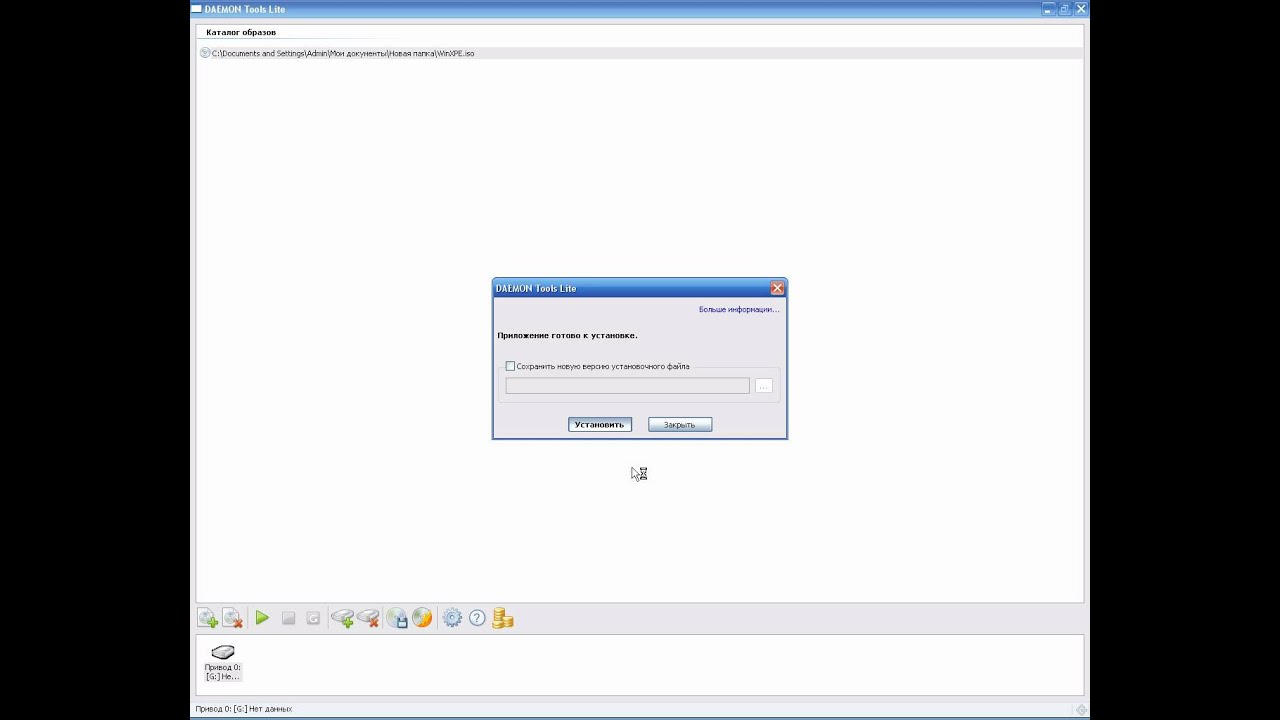The image size is (1280, 720).
Task: Click the 'Закрыть' button
Action: tap(680, 425)
